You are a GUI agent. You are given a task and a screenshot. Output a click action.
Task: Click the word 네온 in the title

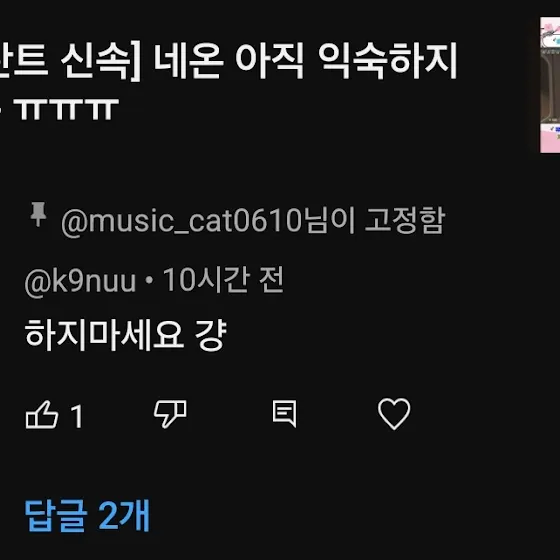[x=189, y=60]
